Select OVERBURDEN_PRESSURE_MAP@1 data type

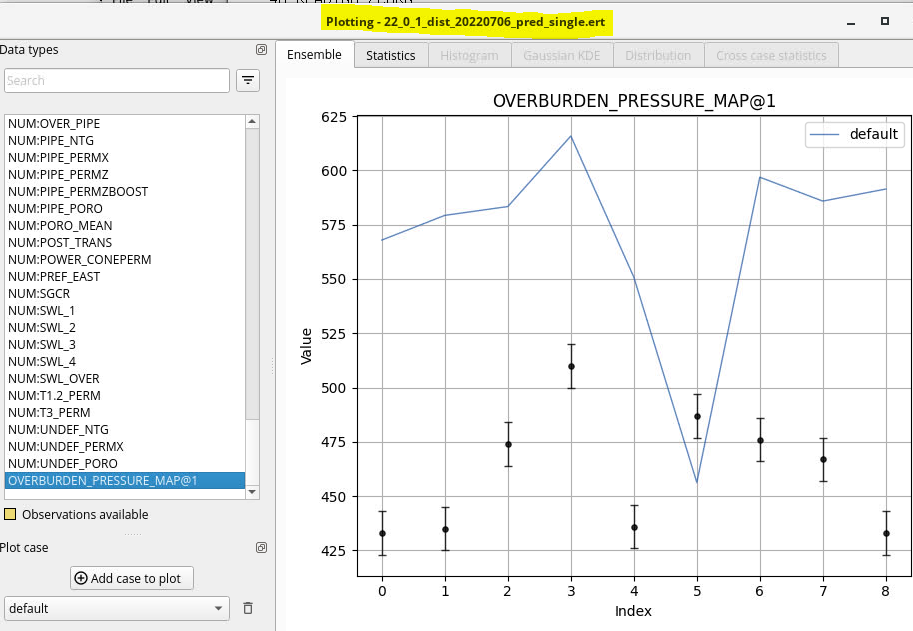[x=100, y=480]
